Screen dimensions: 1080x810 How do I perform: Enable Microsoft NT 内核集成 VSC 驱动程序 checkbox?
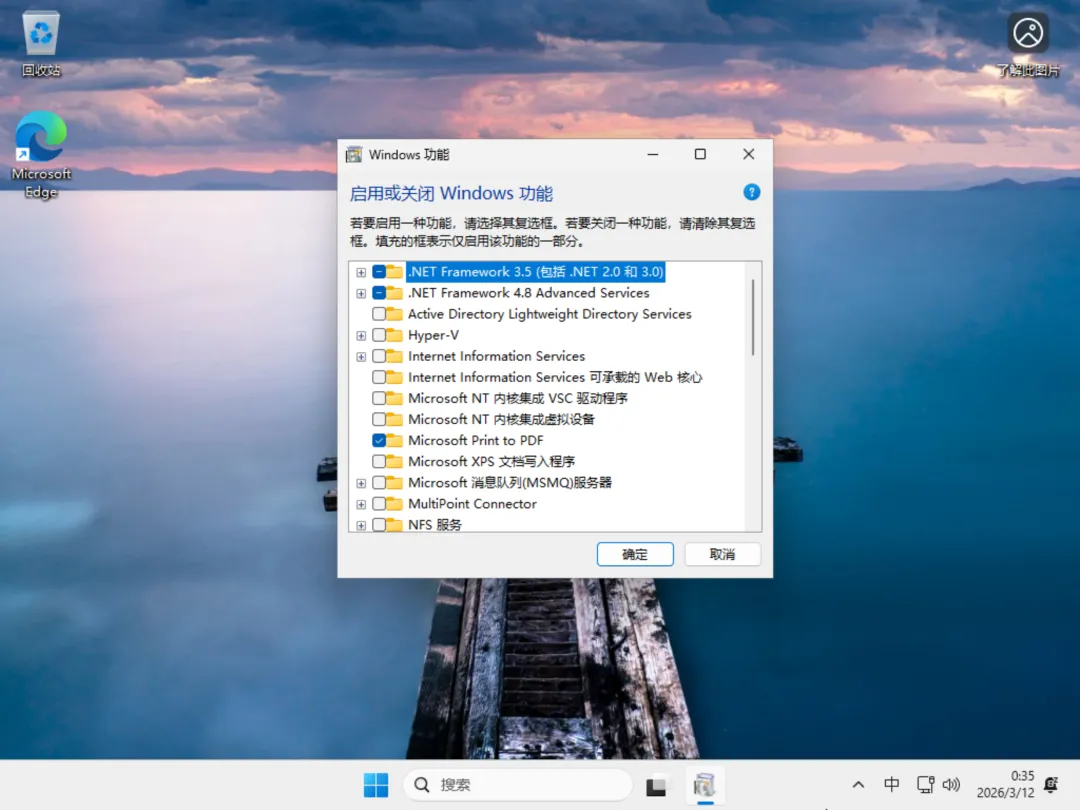(x=379, y=398)
